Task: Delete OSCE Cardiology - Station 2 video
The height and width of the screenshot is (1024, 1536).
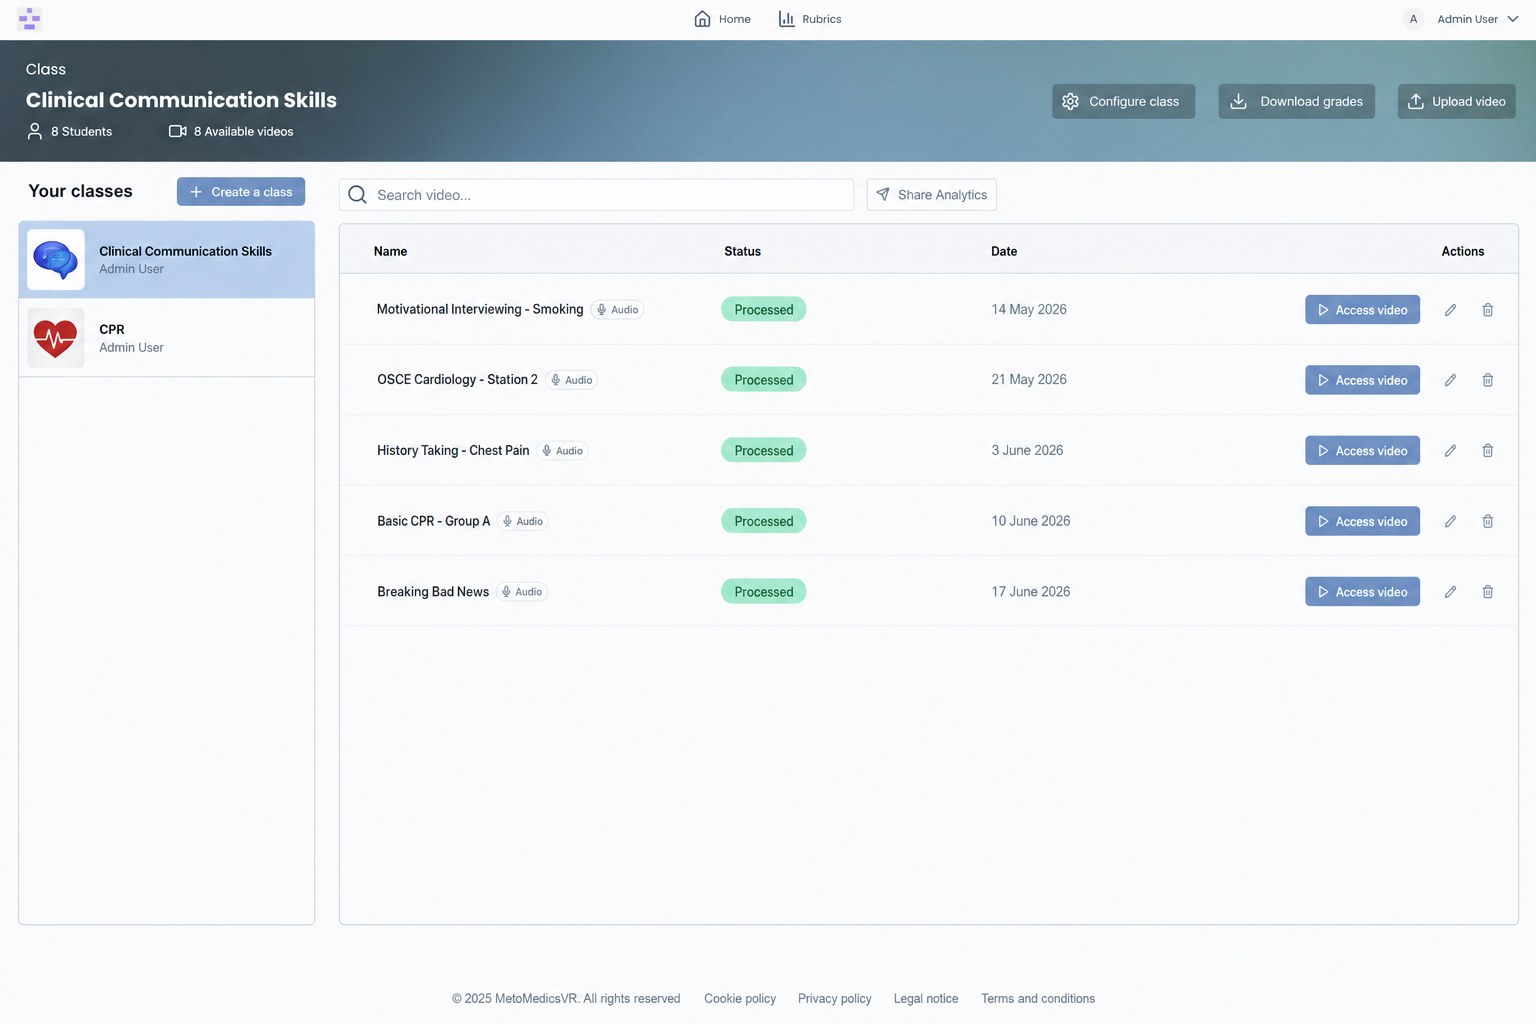Action: [x=1488, y=380]
